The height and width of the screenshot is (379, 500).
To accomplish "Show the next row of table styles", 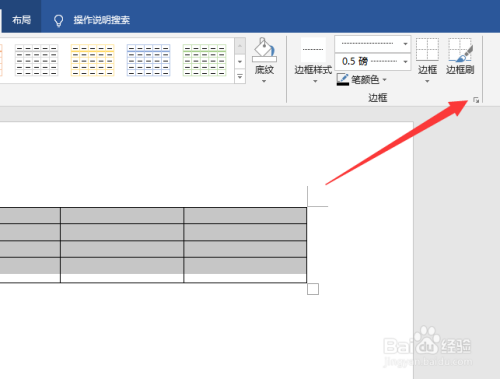I will coord(240,62).
